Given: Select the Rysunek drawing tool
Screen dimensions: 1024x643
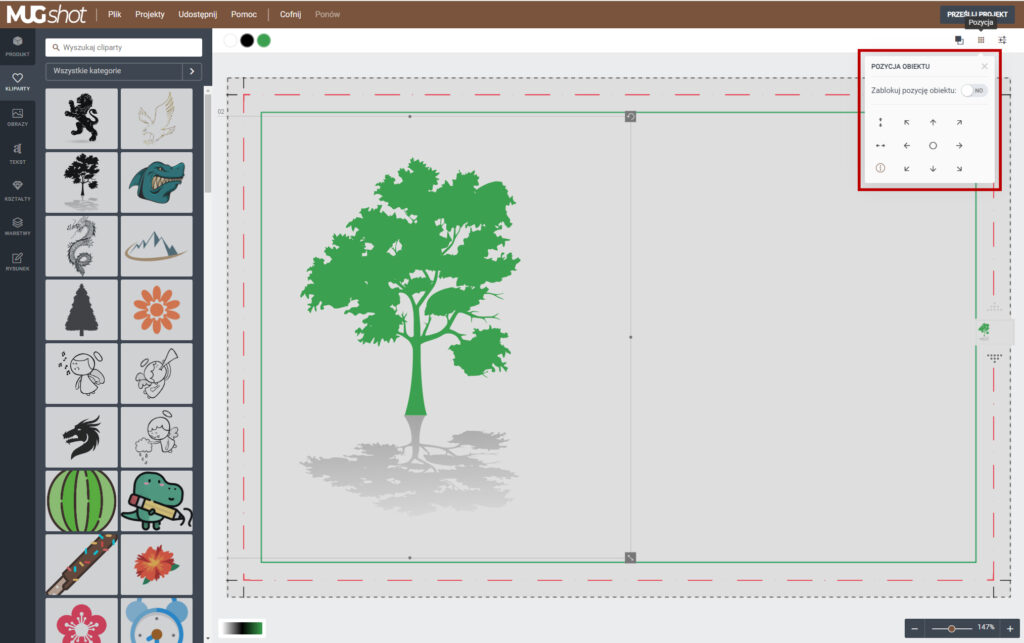Looking at the screenshot, I should [x=17, y=262].
